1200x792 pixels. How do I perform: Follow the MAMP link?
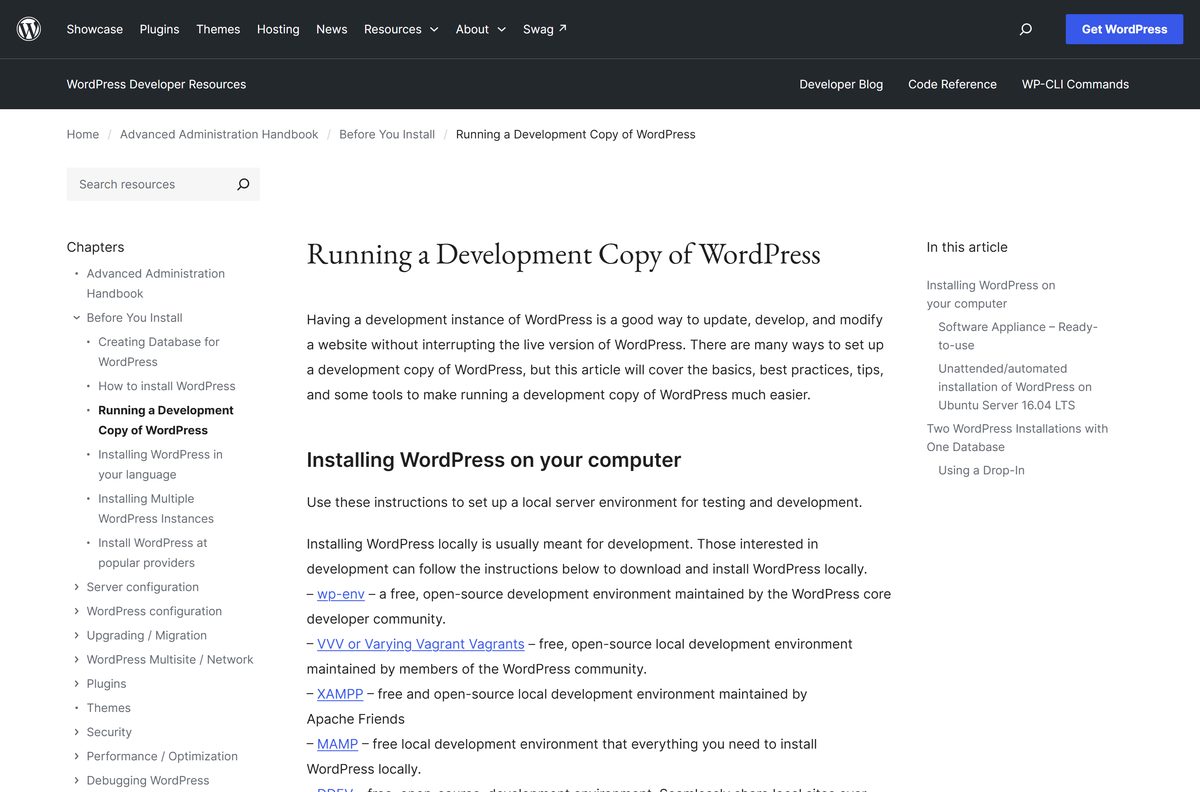click(x=338, y=744)
